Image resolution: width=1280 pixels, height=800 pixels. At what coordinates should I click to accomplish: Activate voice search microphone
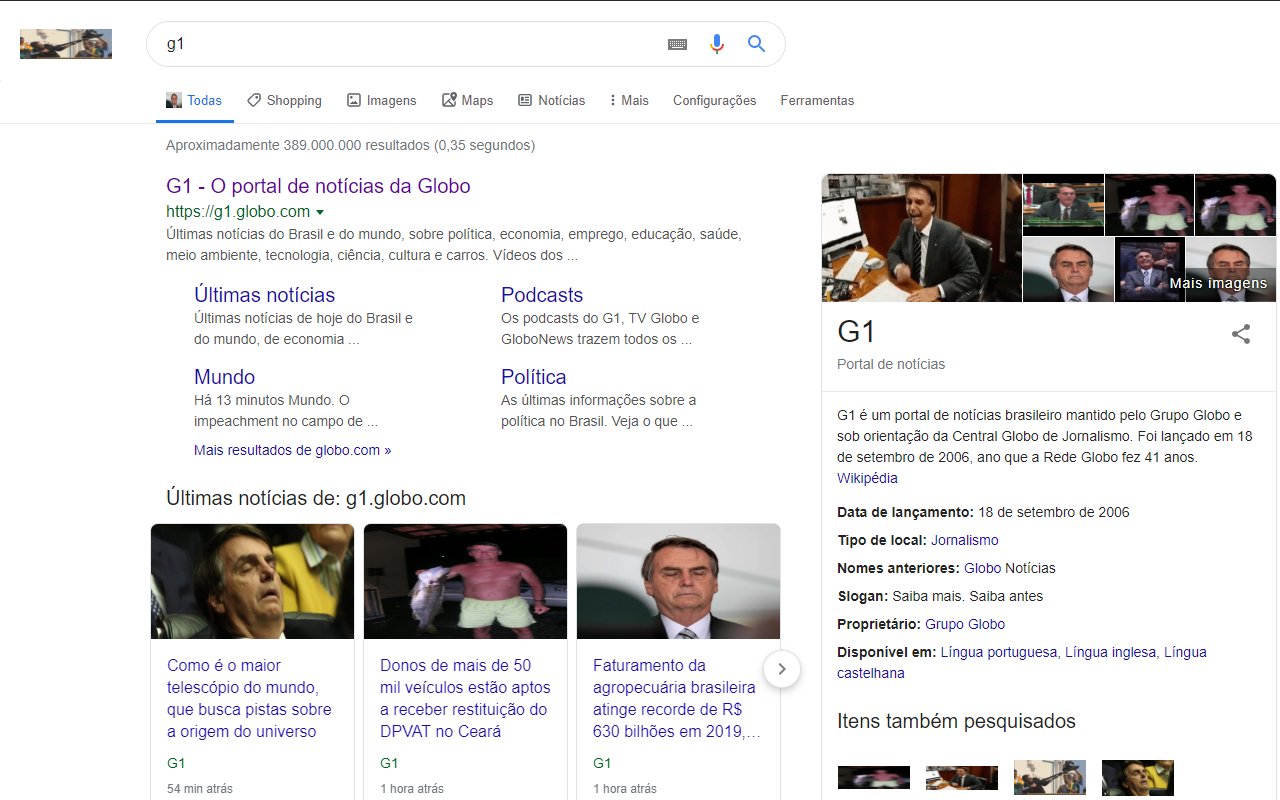pos(716,43)
